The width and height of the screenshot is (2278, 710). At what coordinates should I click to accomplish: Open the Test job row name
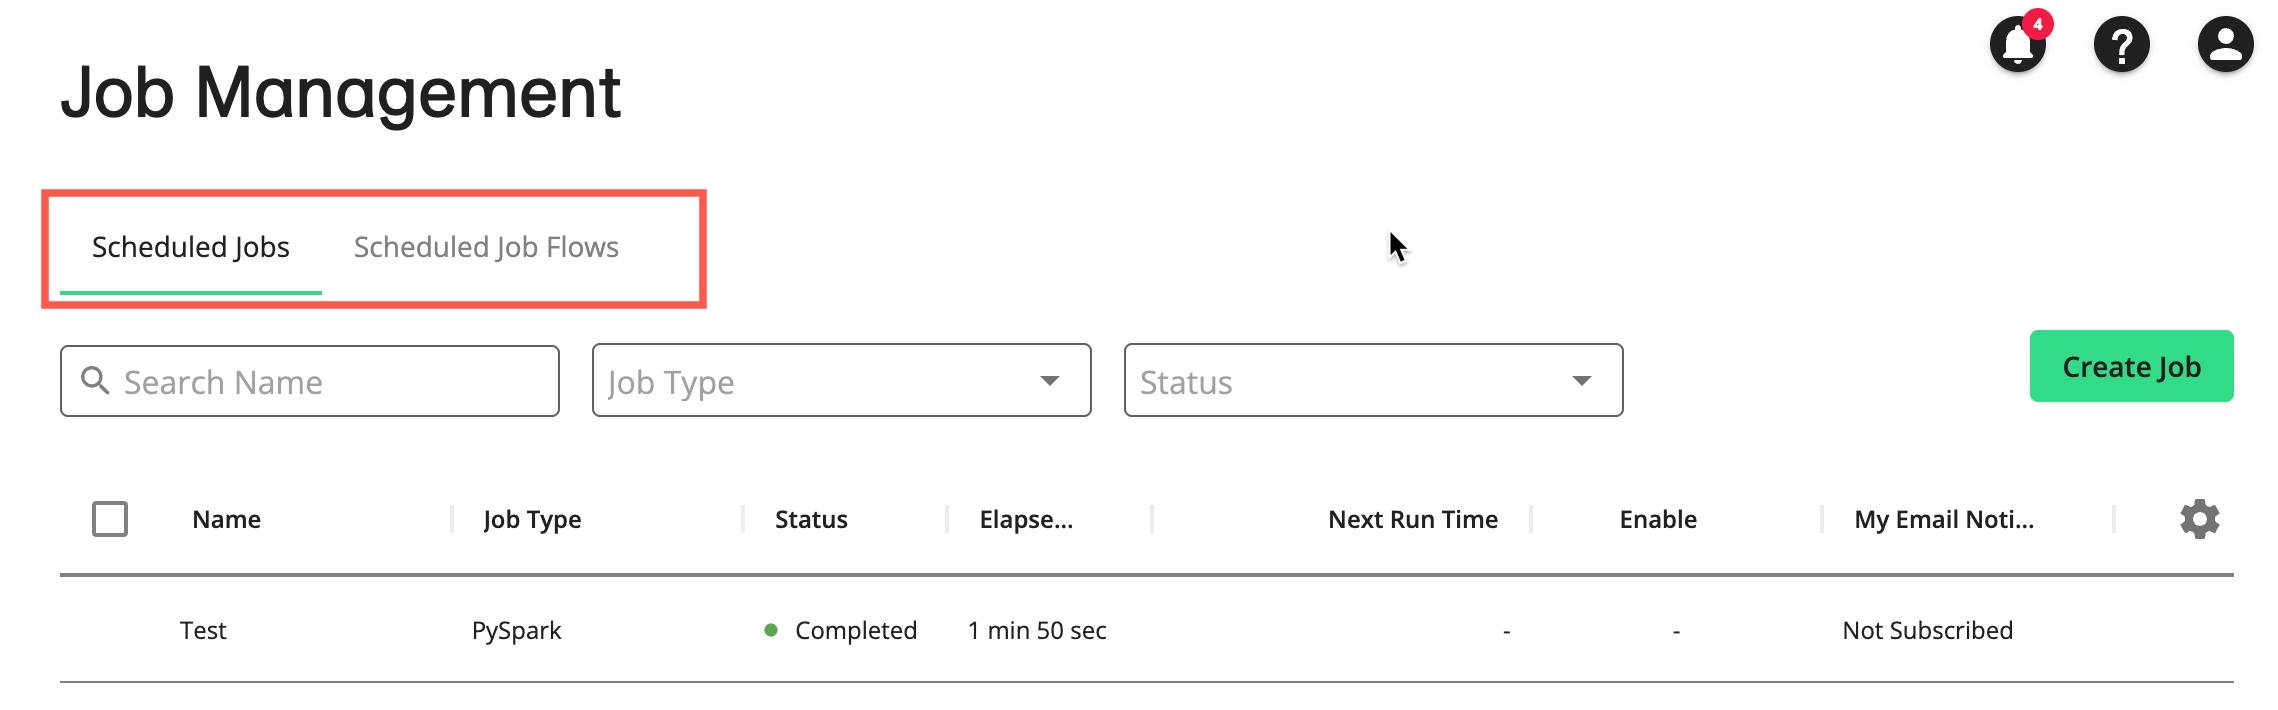tap(203, 630)
